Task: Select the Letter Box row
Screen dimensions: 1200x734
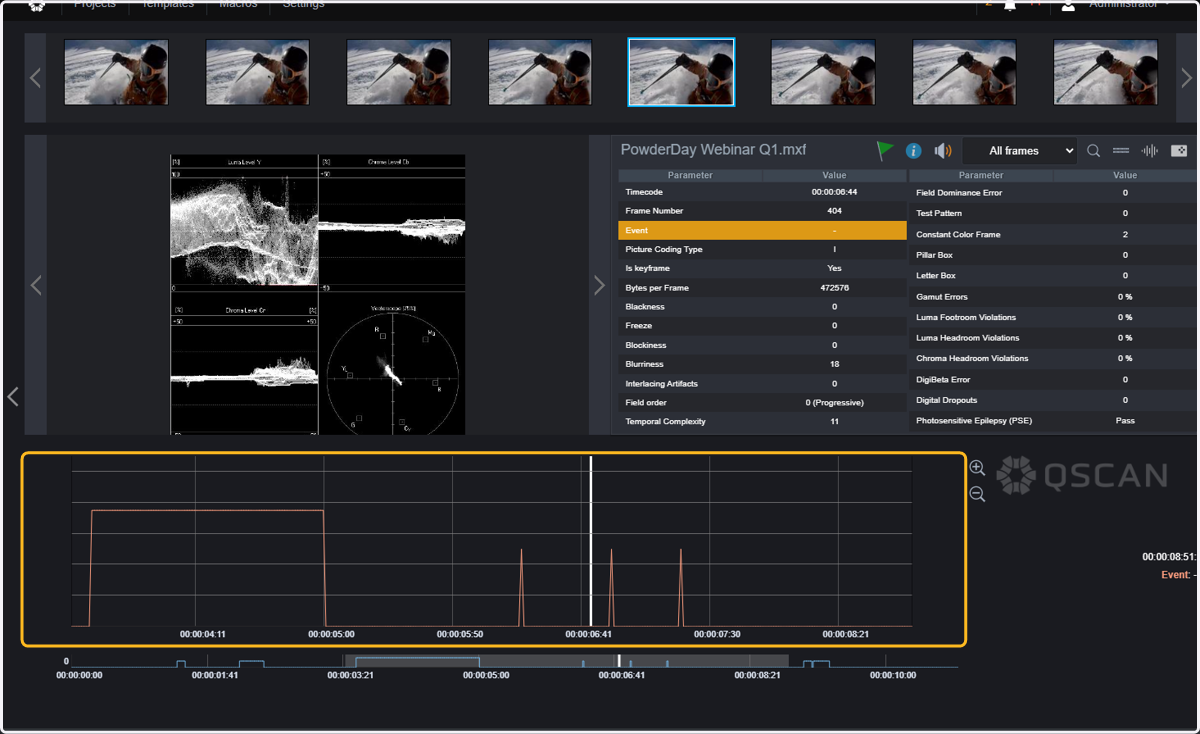Action: click(1054, 276)
